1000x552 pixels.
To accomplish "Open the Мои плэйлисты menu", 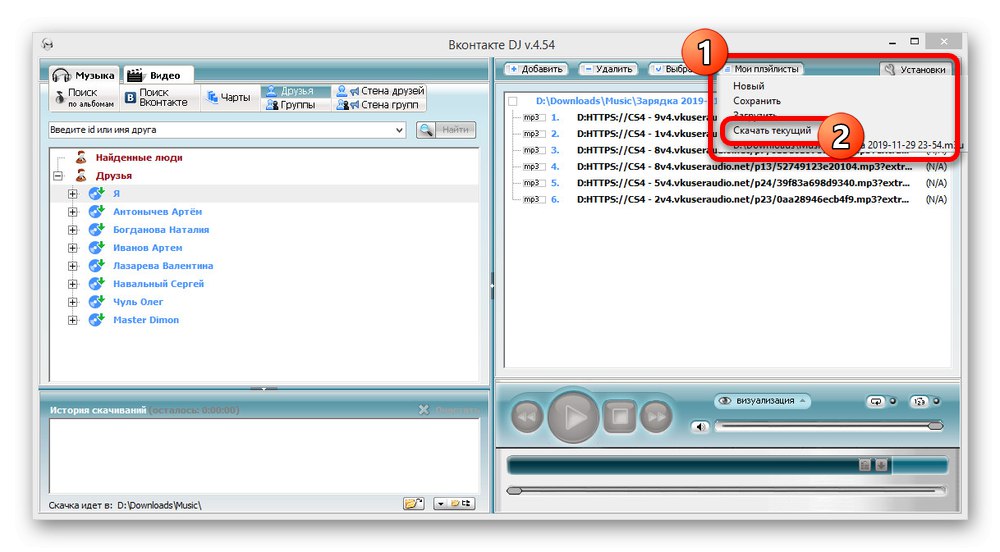I will (x=761, y=69).
